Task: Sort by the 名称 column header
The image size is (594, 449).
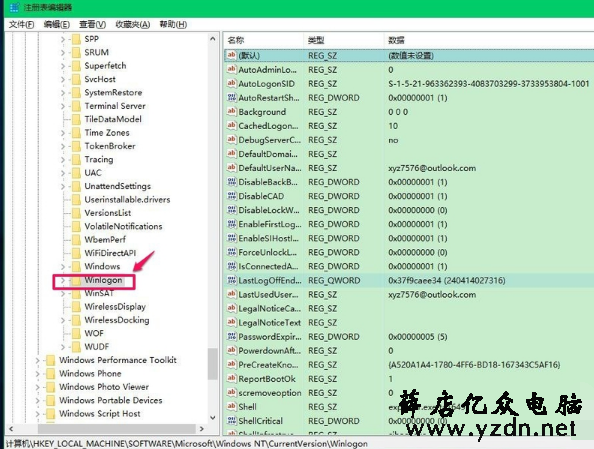Action: coord(264,40)
